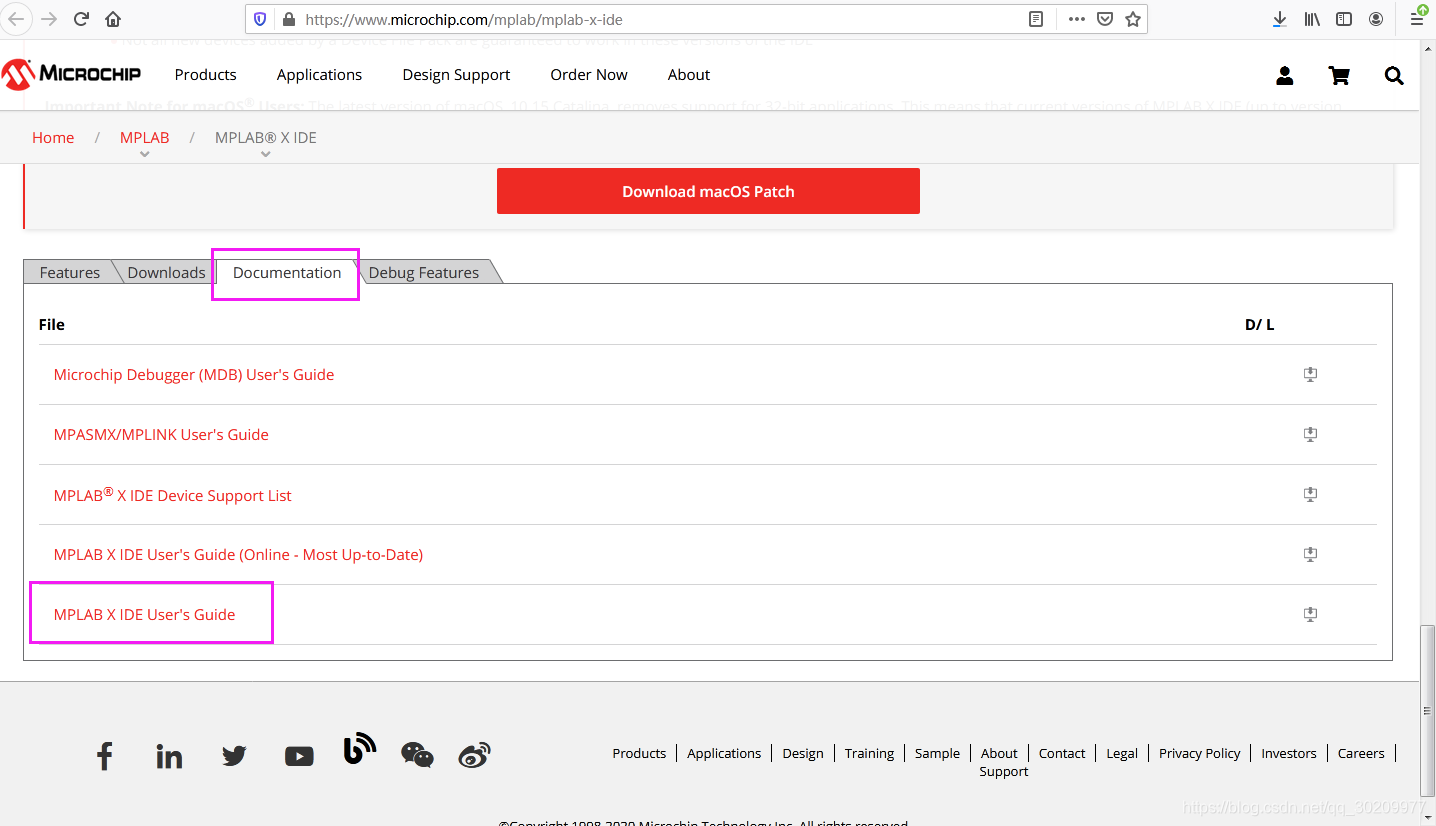Screen dimensions: 1436x826
Task: Click the footer Careers link
Action: tap(1361, 753)
